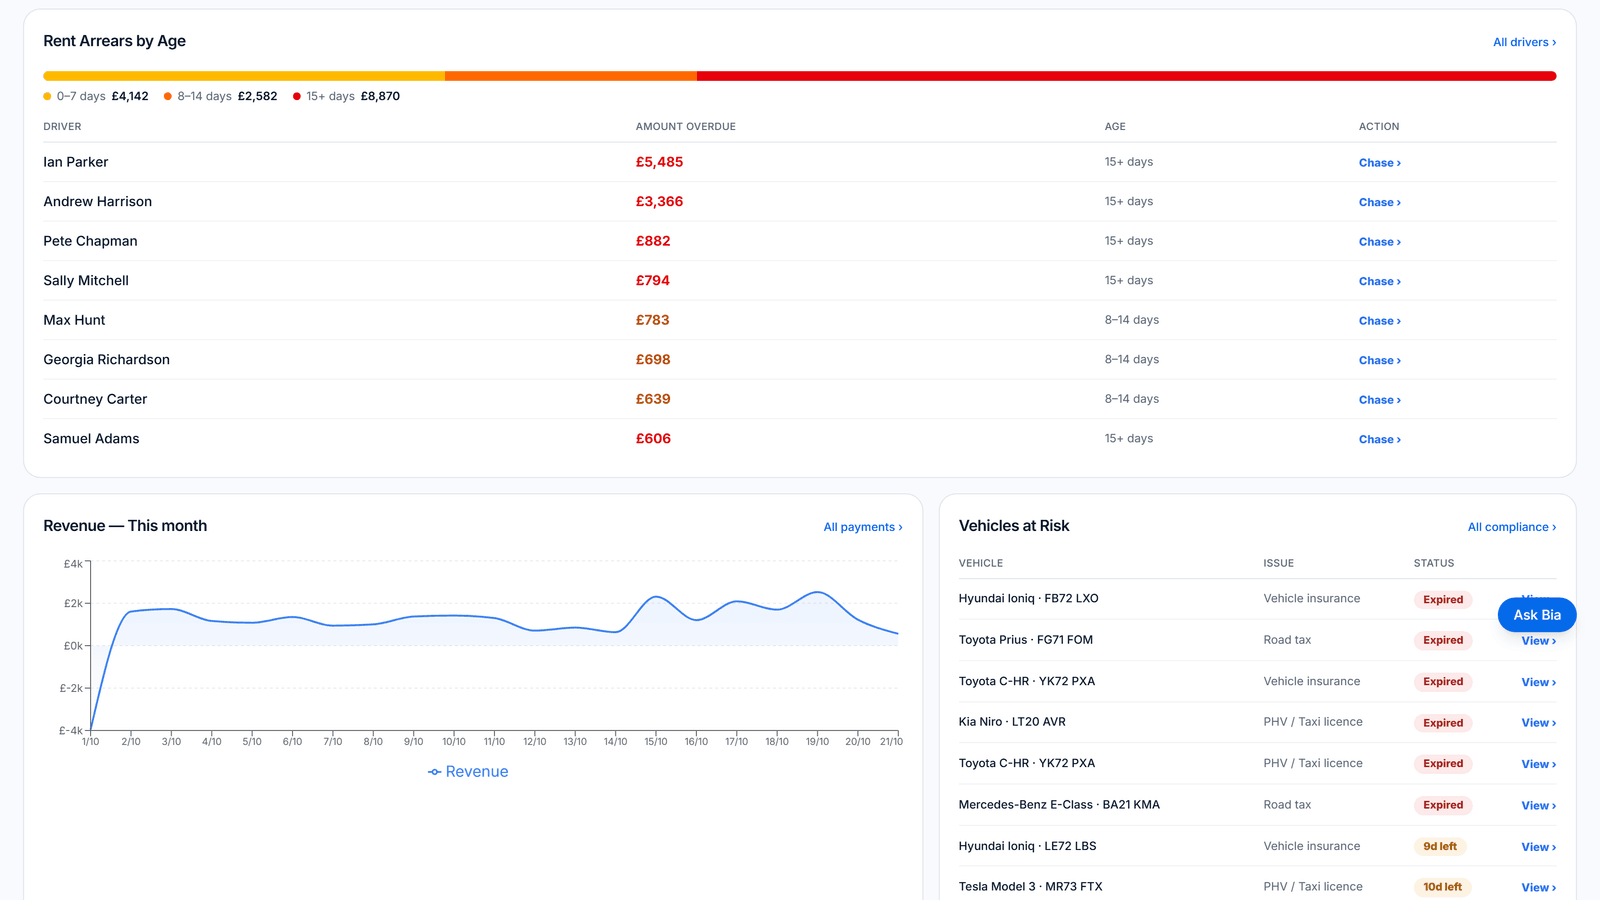Viewport: 1600px width, 900px height.
Task: Select the 15+ days £8,870 legend item
Action: point(346,96)
